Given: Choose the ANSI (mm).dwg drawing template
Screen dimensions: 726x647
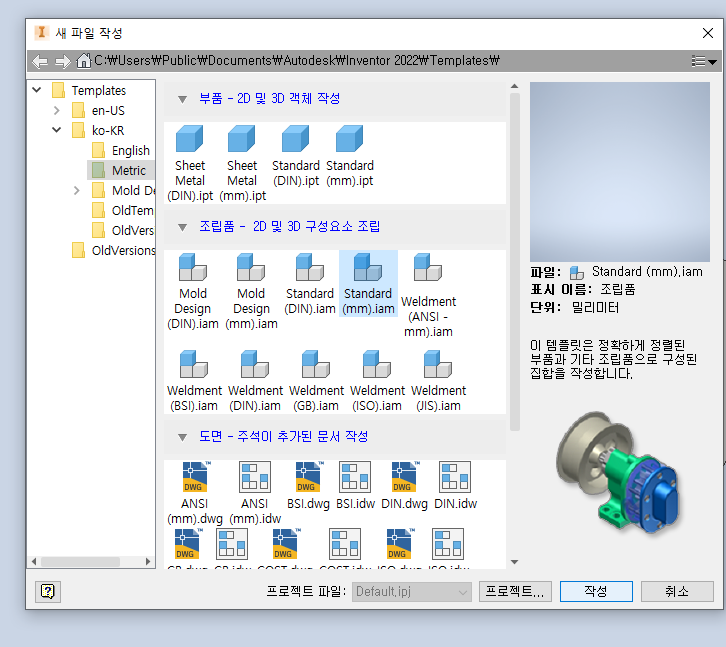Looking at the screenshot, I should pos(194,493).
